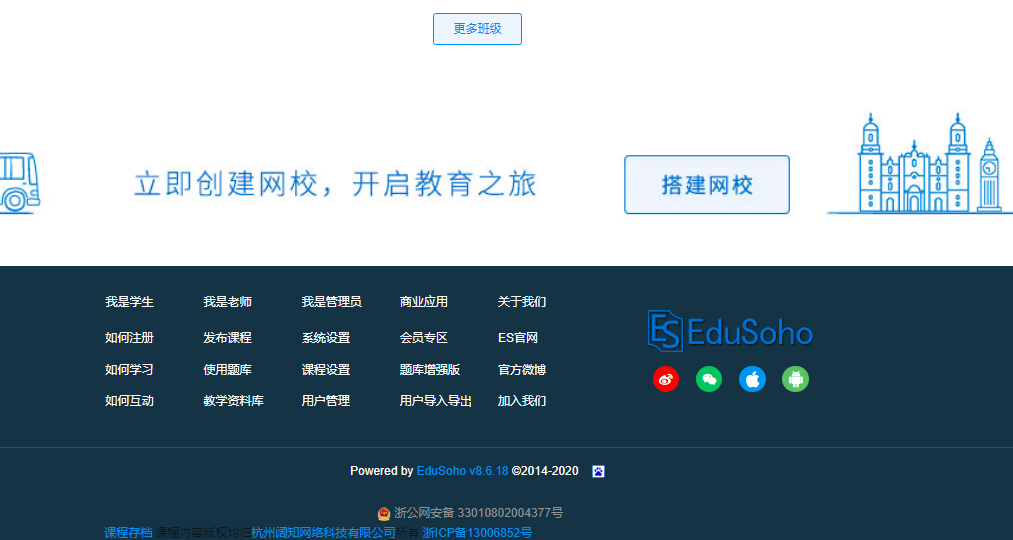Screen dimensions: 1013x540
Task: Click the 更多班级 button
Action: pos(477,29)
